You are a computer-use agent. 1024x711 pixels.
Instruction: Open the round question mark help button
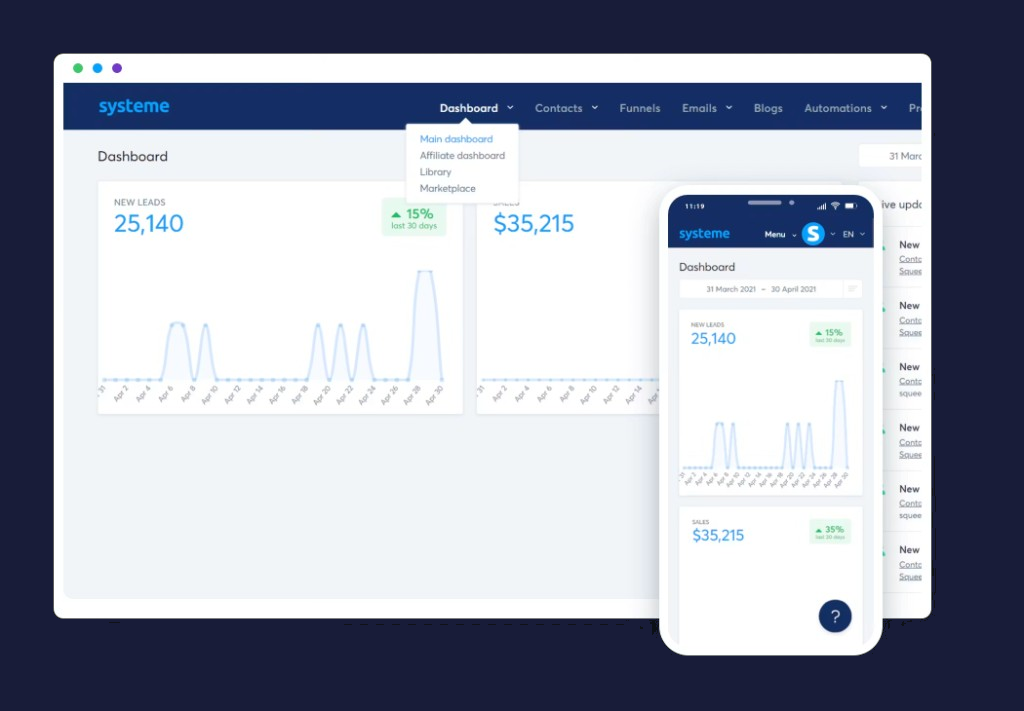(835, 616)
